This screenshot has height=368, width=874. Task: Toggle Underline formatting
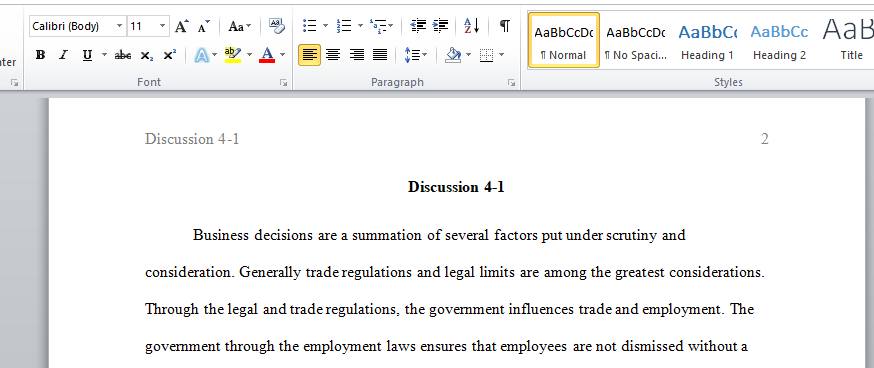pos(87,55)
